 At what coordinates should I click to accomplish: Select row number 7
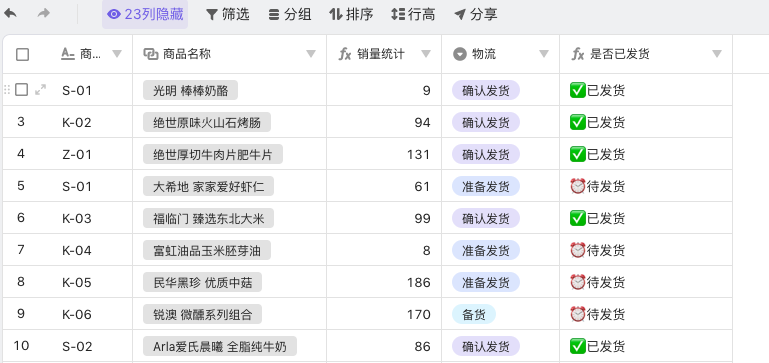(x=21, y=250)
